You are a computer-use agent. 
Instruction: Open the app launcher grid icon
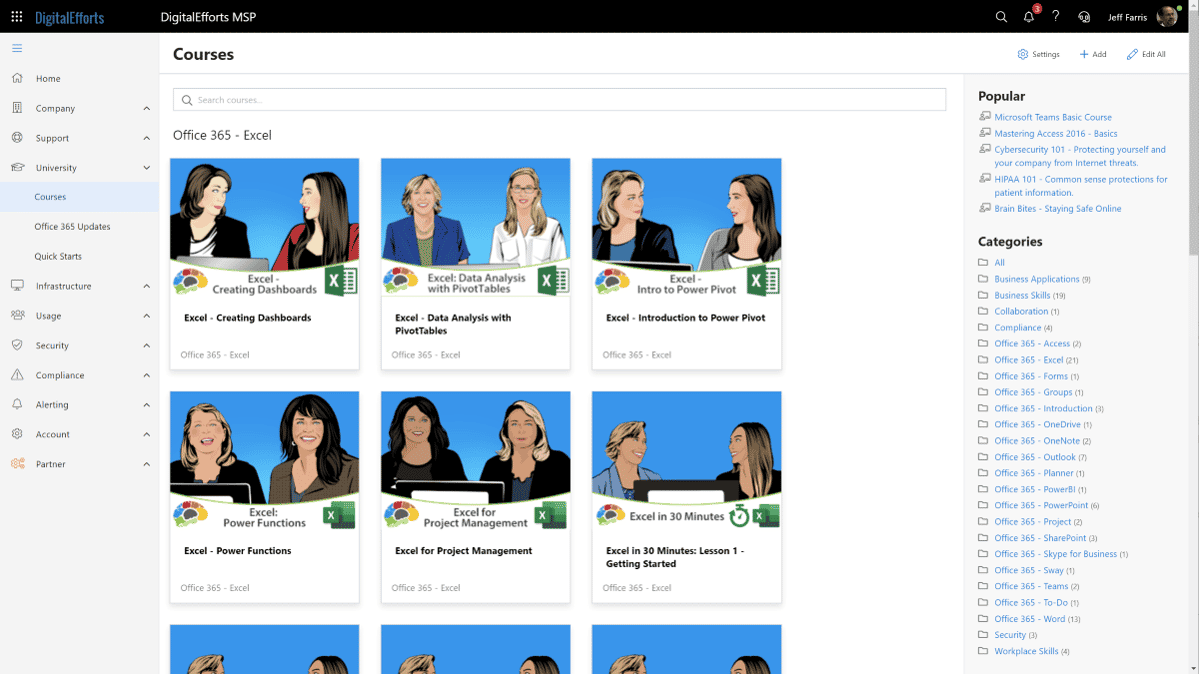pyautogui.click(x=17, y=17)
